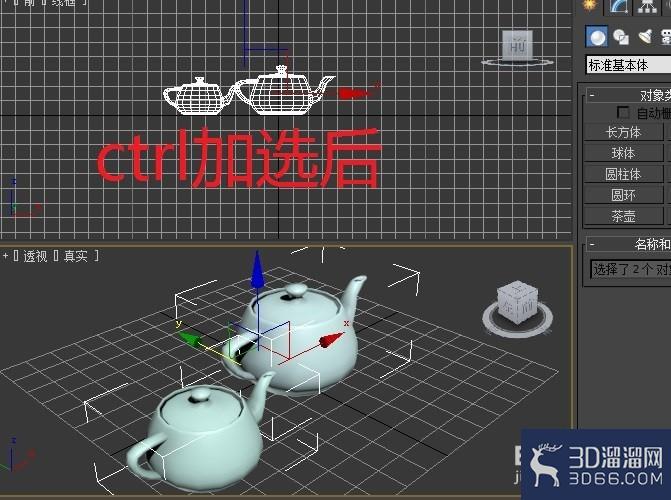Image resolution: width=671 pixels, height=500 pixels.
Task: Click the 长方体 button
Action: coord(623,132)
